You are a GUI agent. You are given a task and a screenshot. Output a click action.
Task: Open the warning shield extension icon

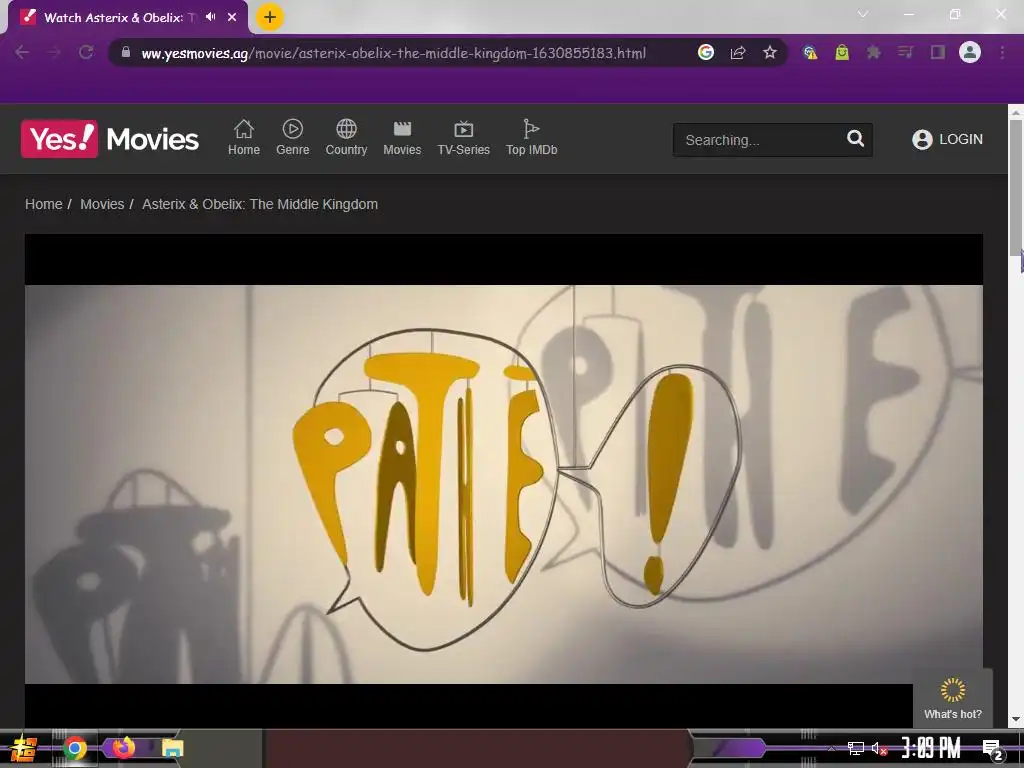(810, 52)
